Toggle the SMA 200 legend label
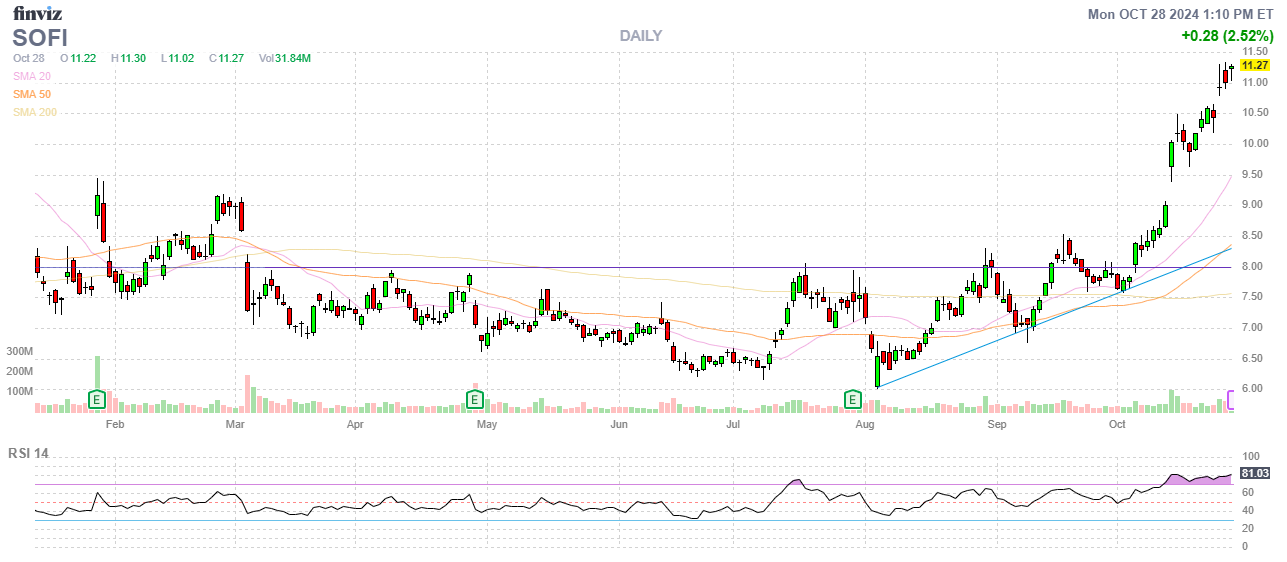1287x562 pixels. [35, 112]
